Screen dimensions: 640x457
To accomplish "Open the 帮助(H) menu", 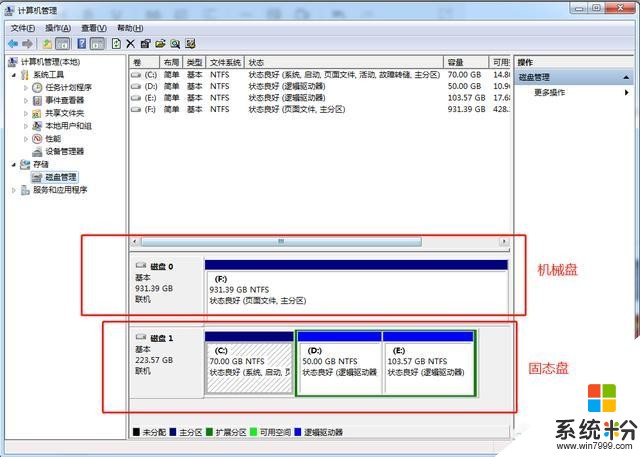I will [x=130, y=28].
